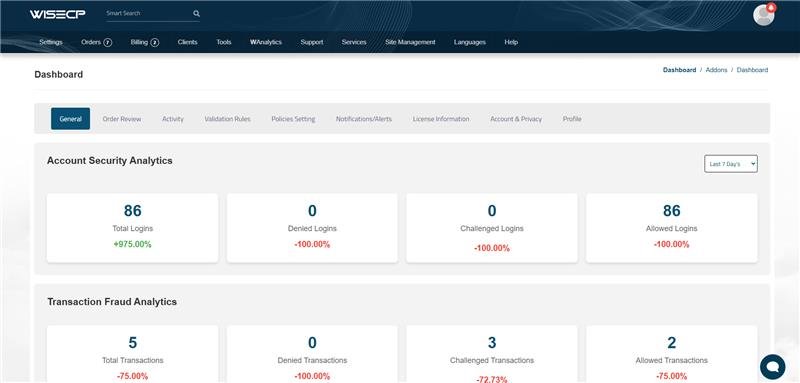Switch to the License Information tab
The height and width of the screenshot is (383, 800).
click(441, 119)
